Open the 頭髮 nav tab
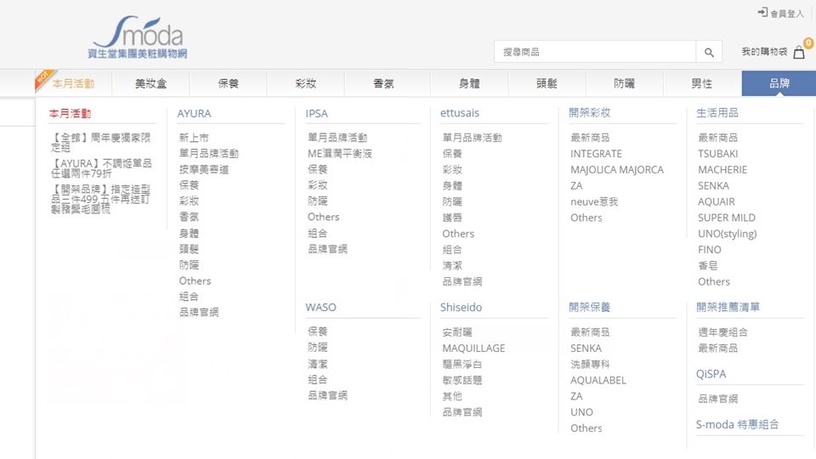Screen dimensions: 816x459 (546, 83)
